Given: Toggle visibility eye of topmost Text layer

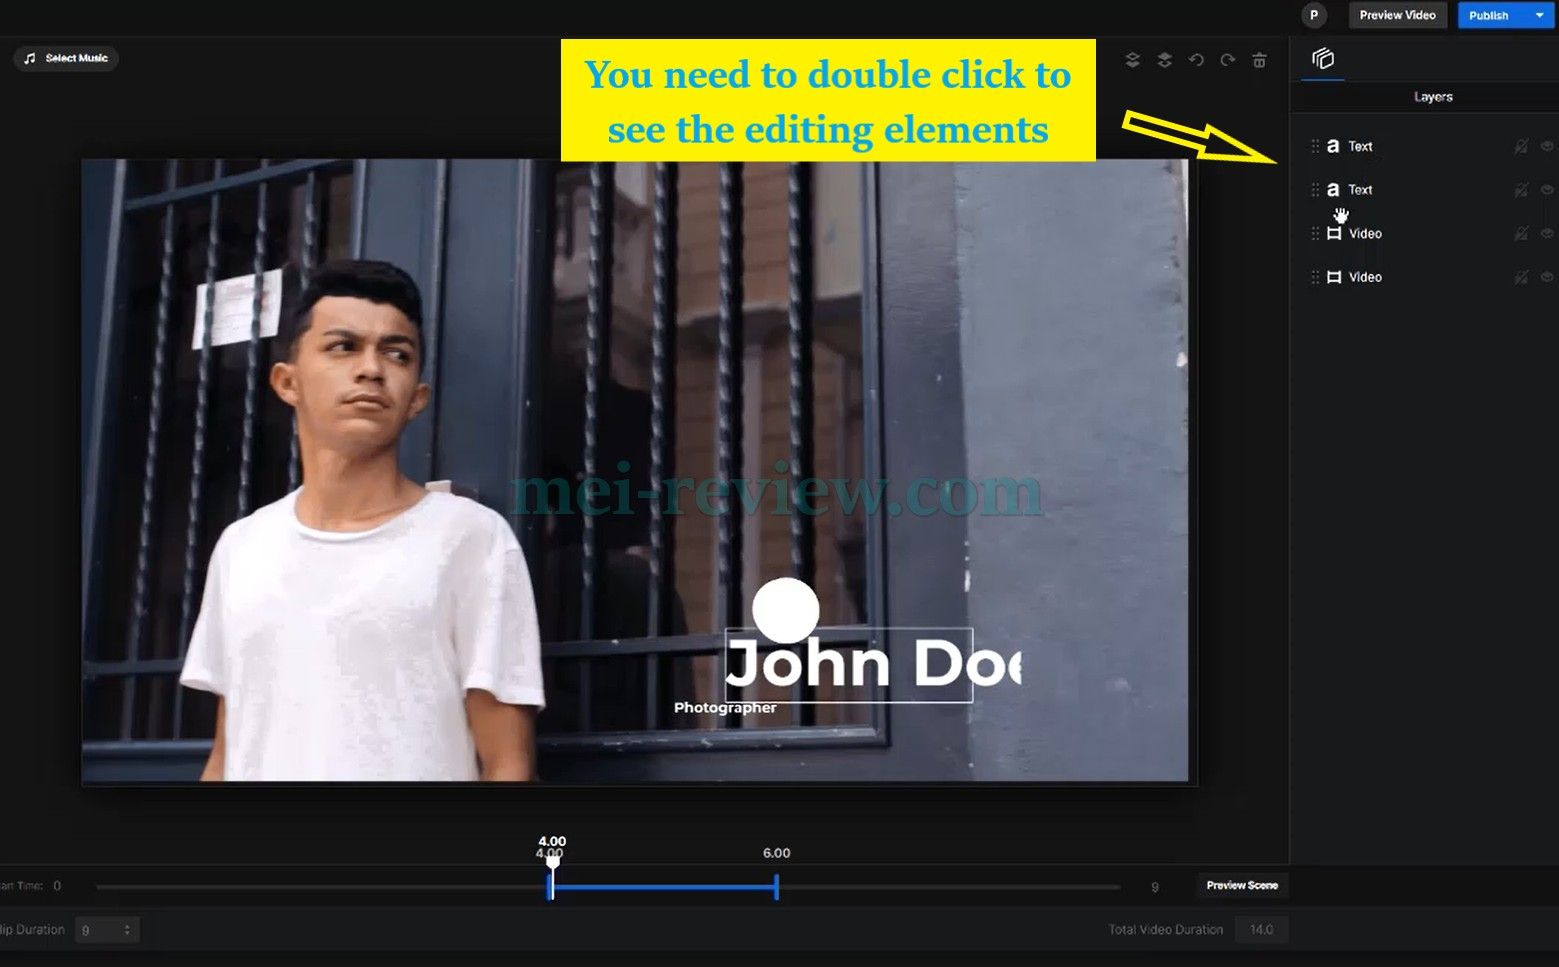Looking at the screenshot, I should tap(1547, 146).
